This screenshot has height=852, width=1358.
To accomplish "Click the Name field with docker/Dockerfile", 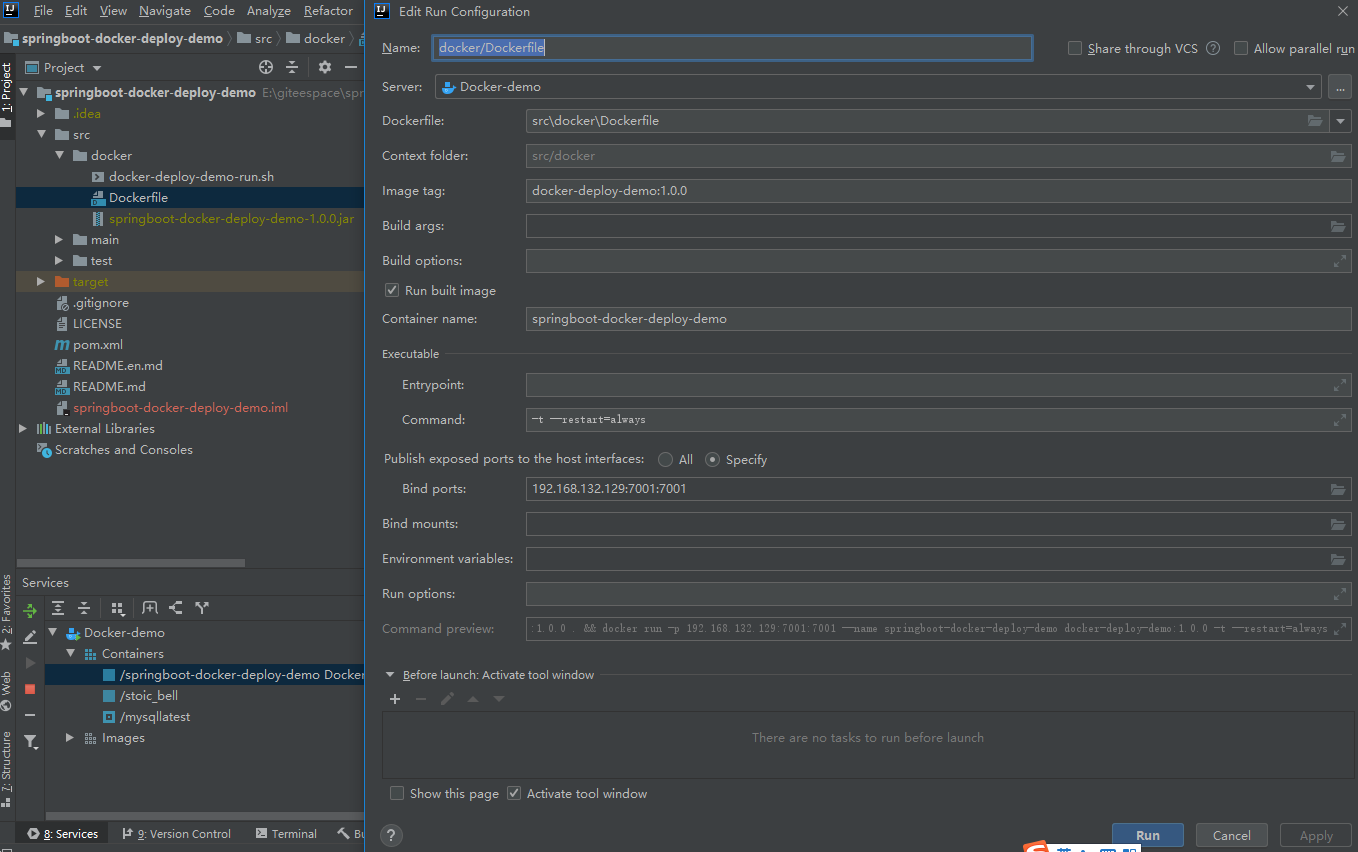I will (x=733, y=48).
